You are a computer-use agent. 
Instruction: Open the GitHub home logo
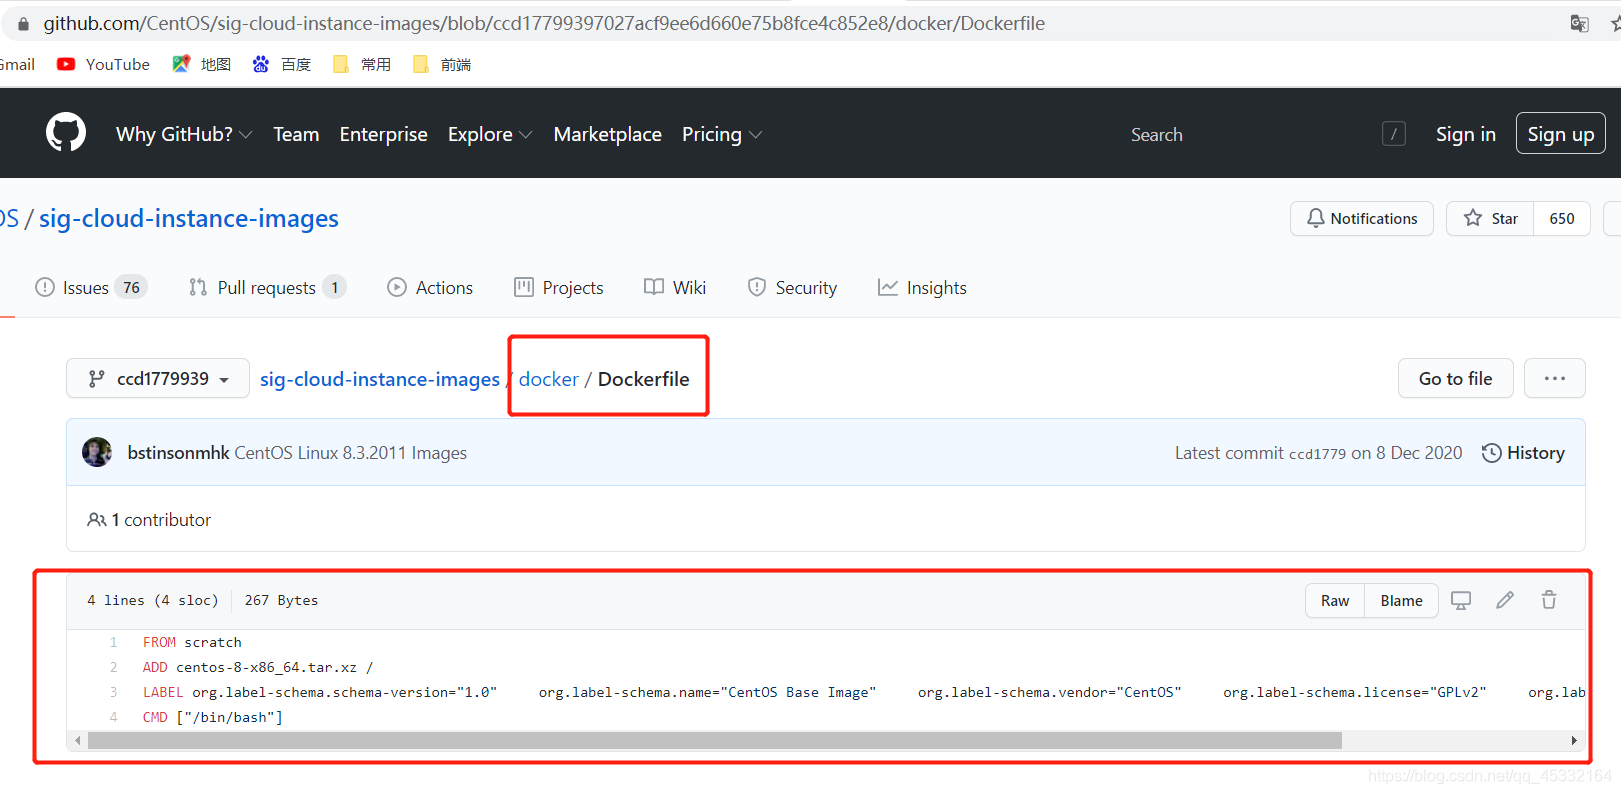[66, 133]
